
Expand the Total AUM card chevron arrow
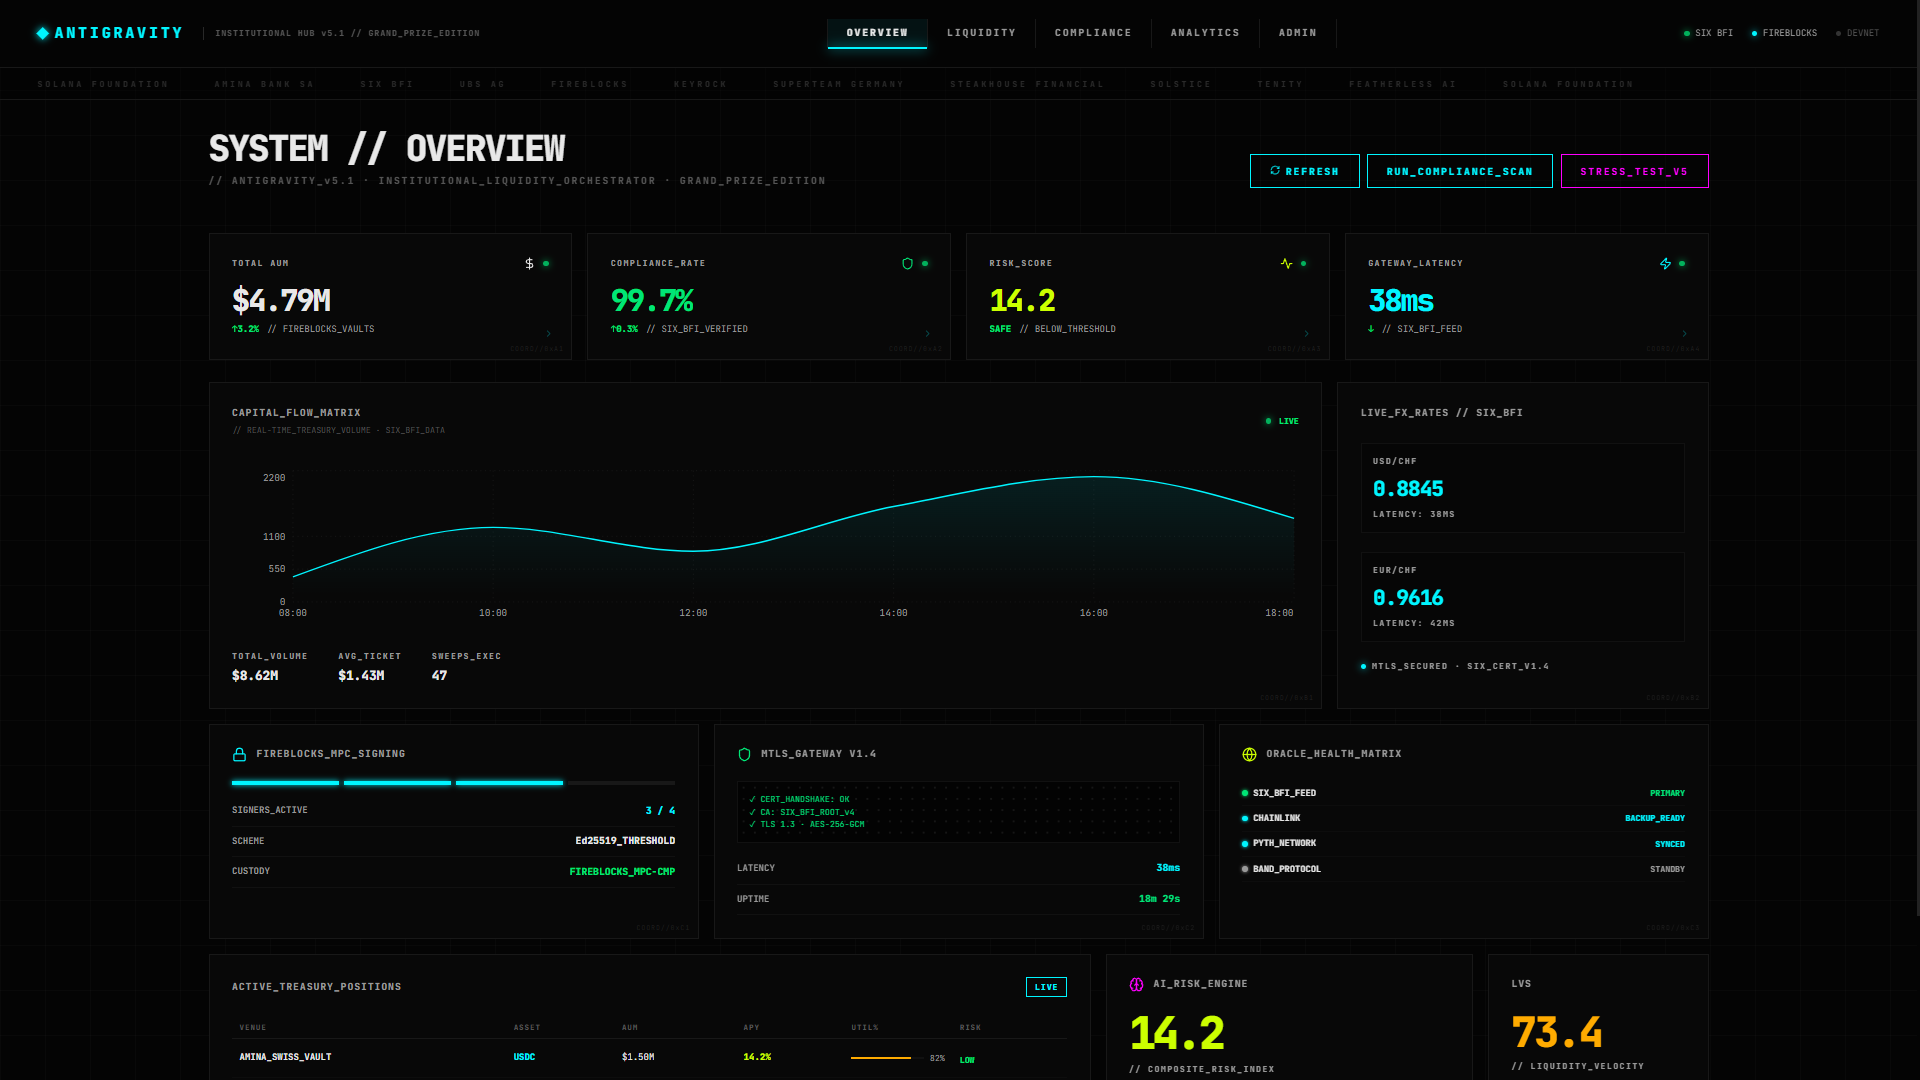(548, 334)
